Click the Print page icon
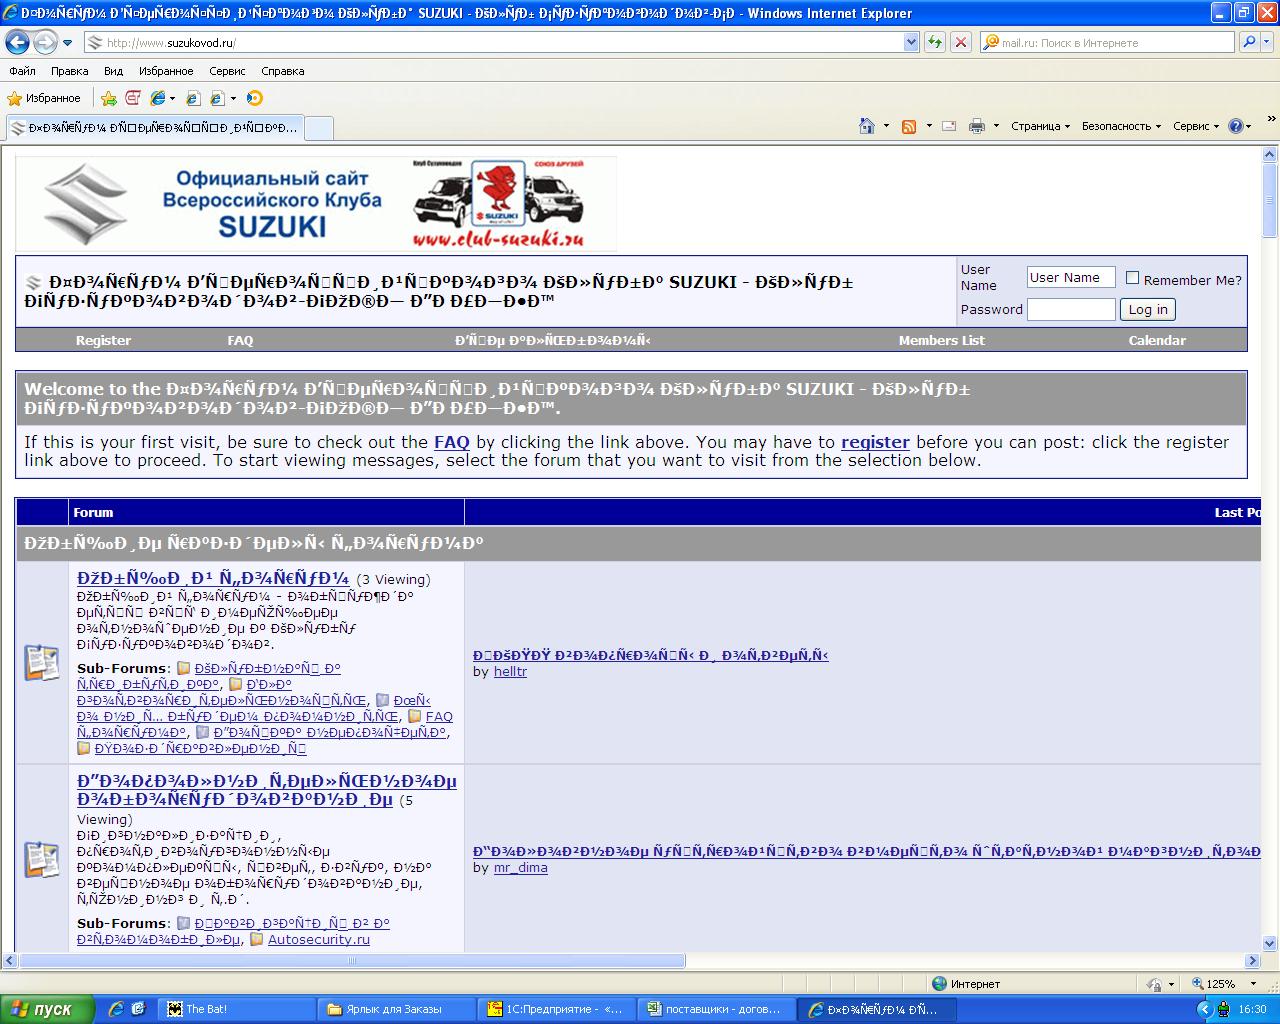Screen dimensions: 1280x1024 pyautogui.click(x=976, y=126)
